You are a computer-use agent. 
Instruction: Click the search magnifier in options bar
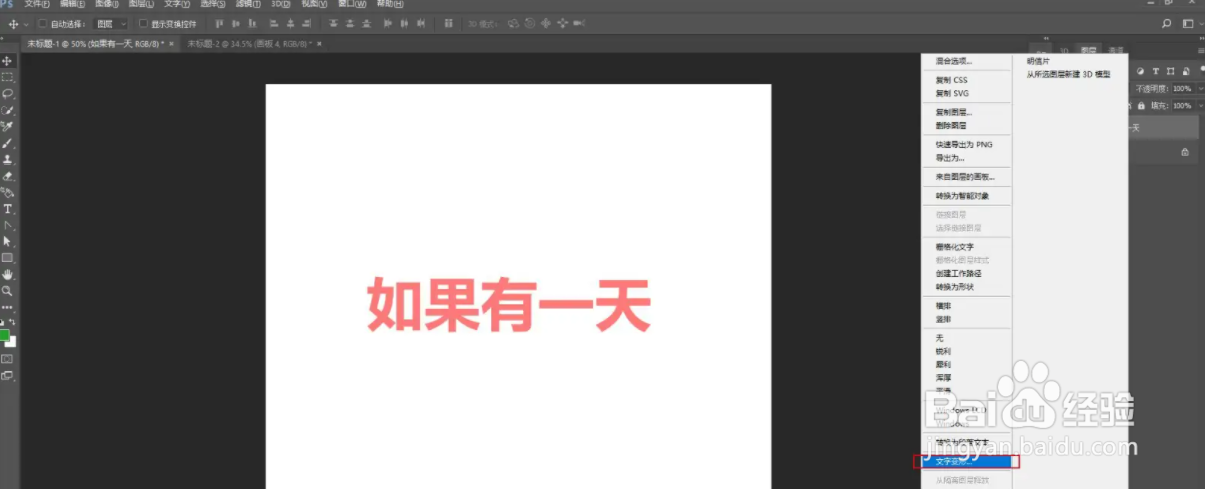coord(1166,23)
